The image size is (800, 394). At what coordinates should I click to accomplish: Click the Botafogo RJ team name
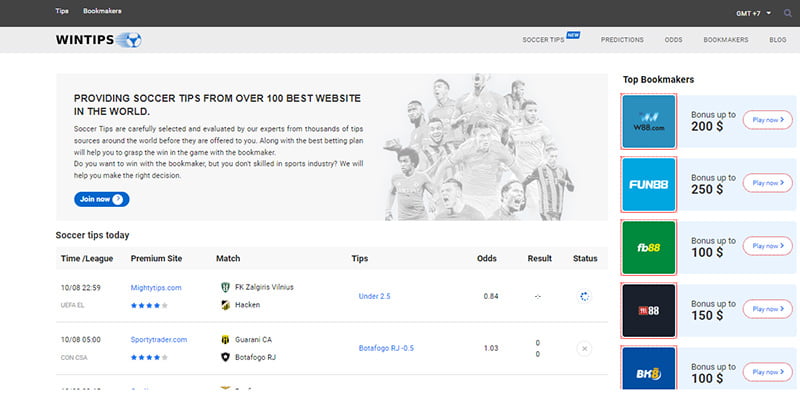[256, 357]
